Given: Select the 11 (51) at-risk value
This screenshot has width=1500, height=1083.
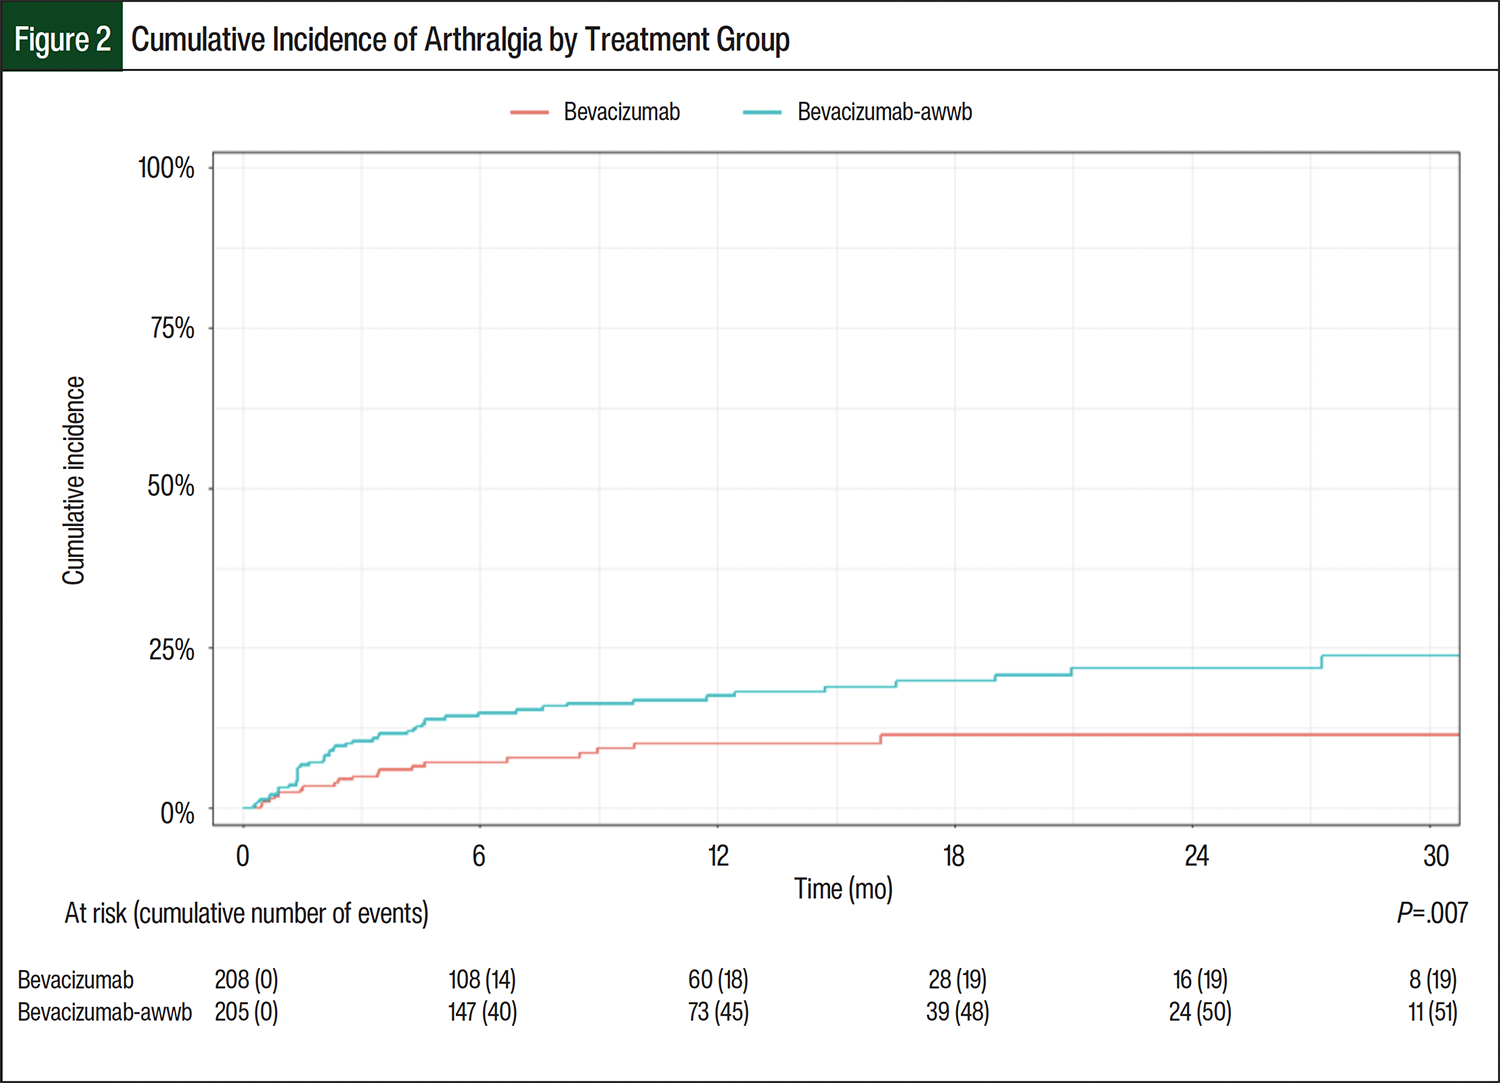Looking at the screenshot, I should (x=1432, y=1012).
